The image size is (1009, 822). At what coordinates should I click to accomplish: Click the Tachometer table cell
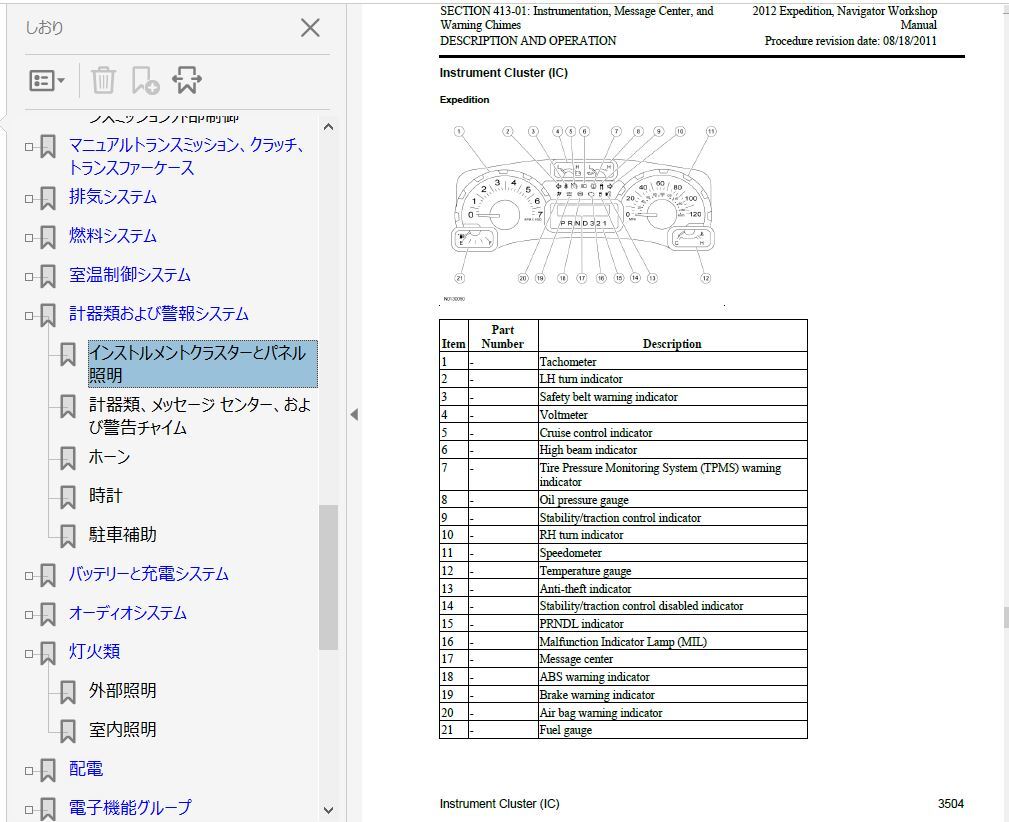click(x=672, y=361)
